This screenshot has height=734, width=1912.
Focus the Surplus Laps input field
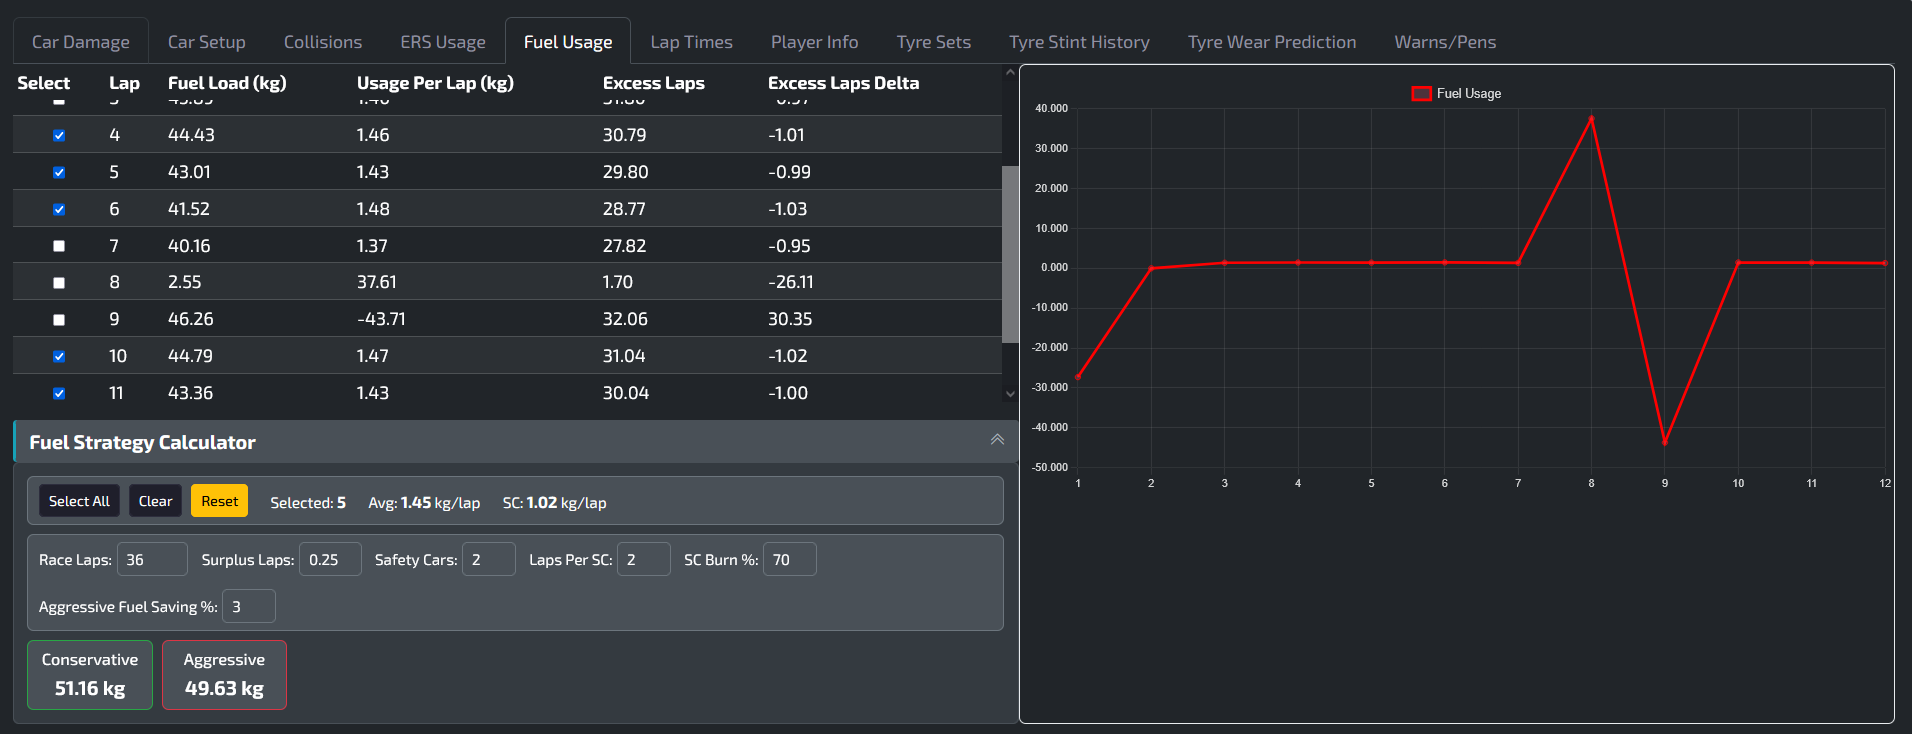coord(330,559)
